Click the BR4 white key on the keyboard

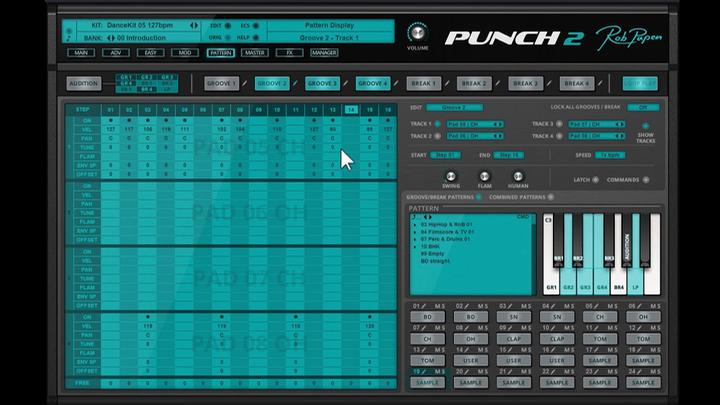[619, 280]
